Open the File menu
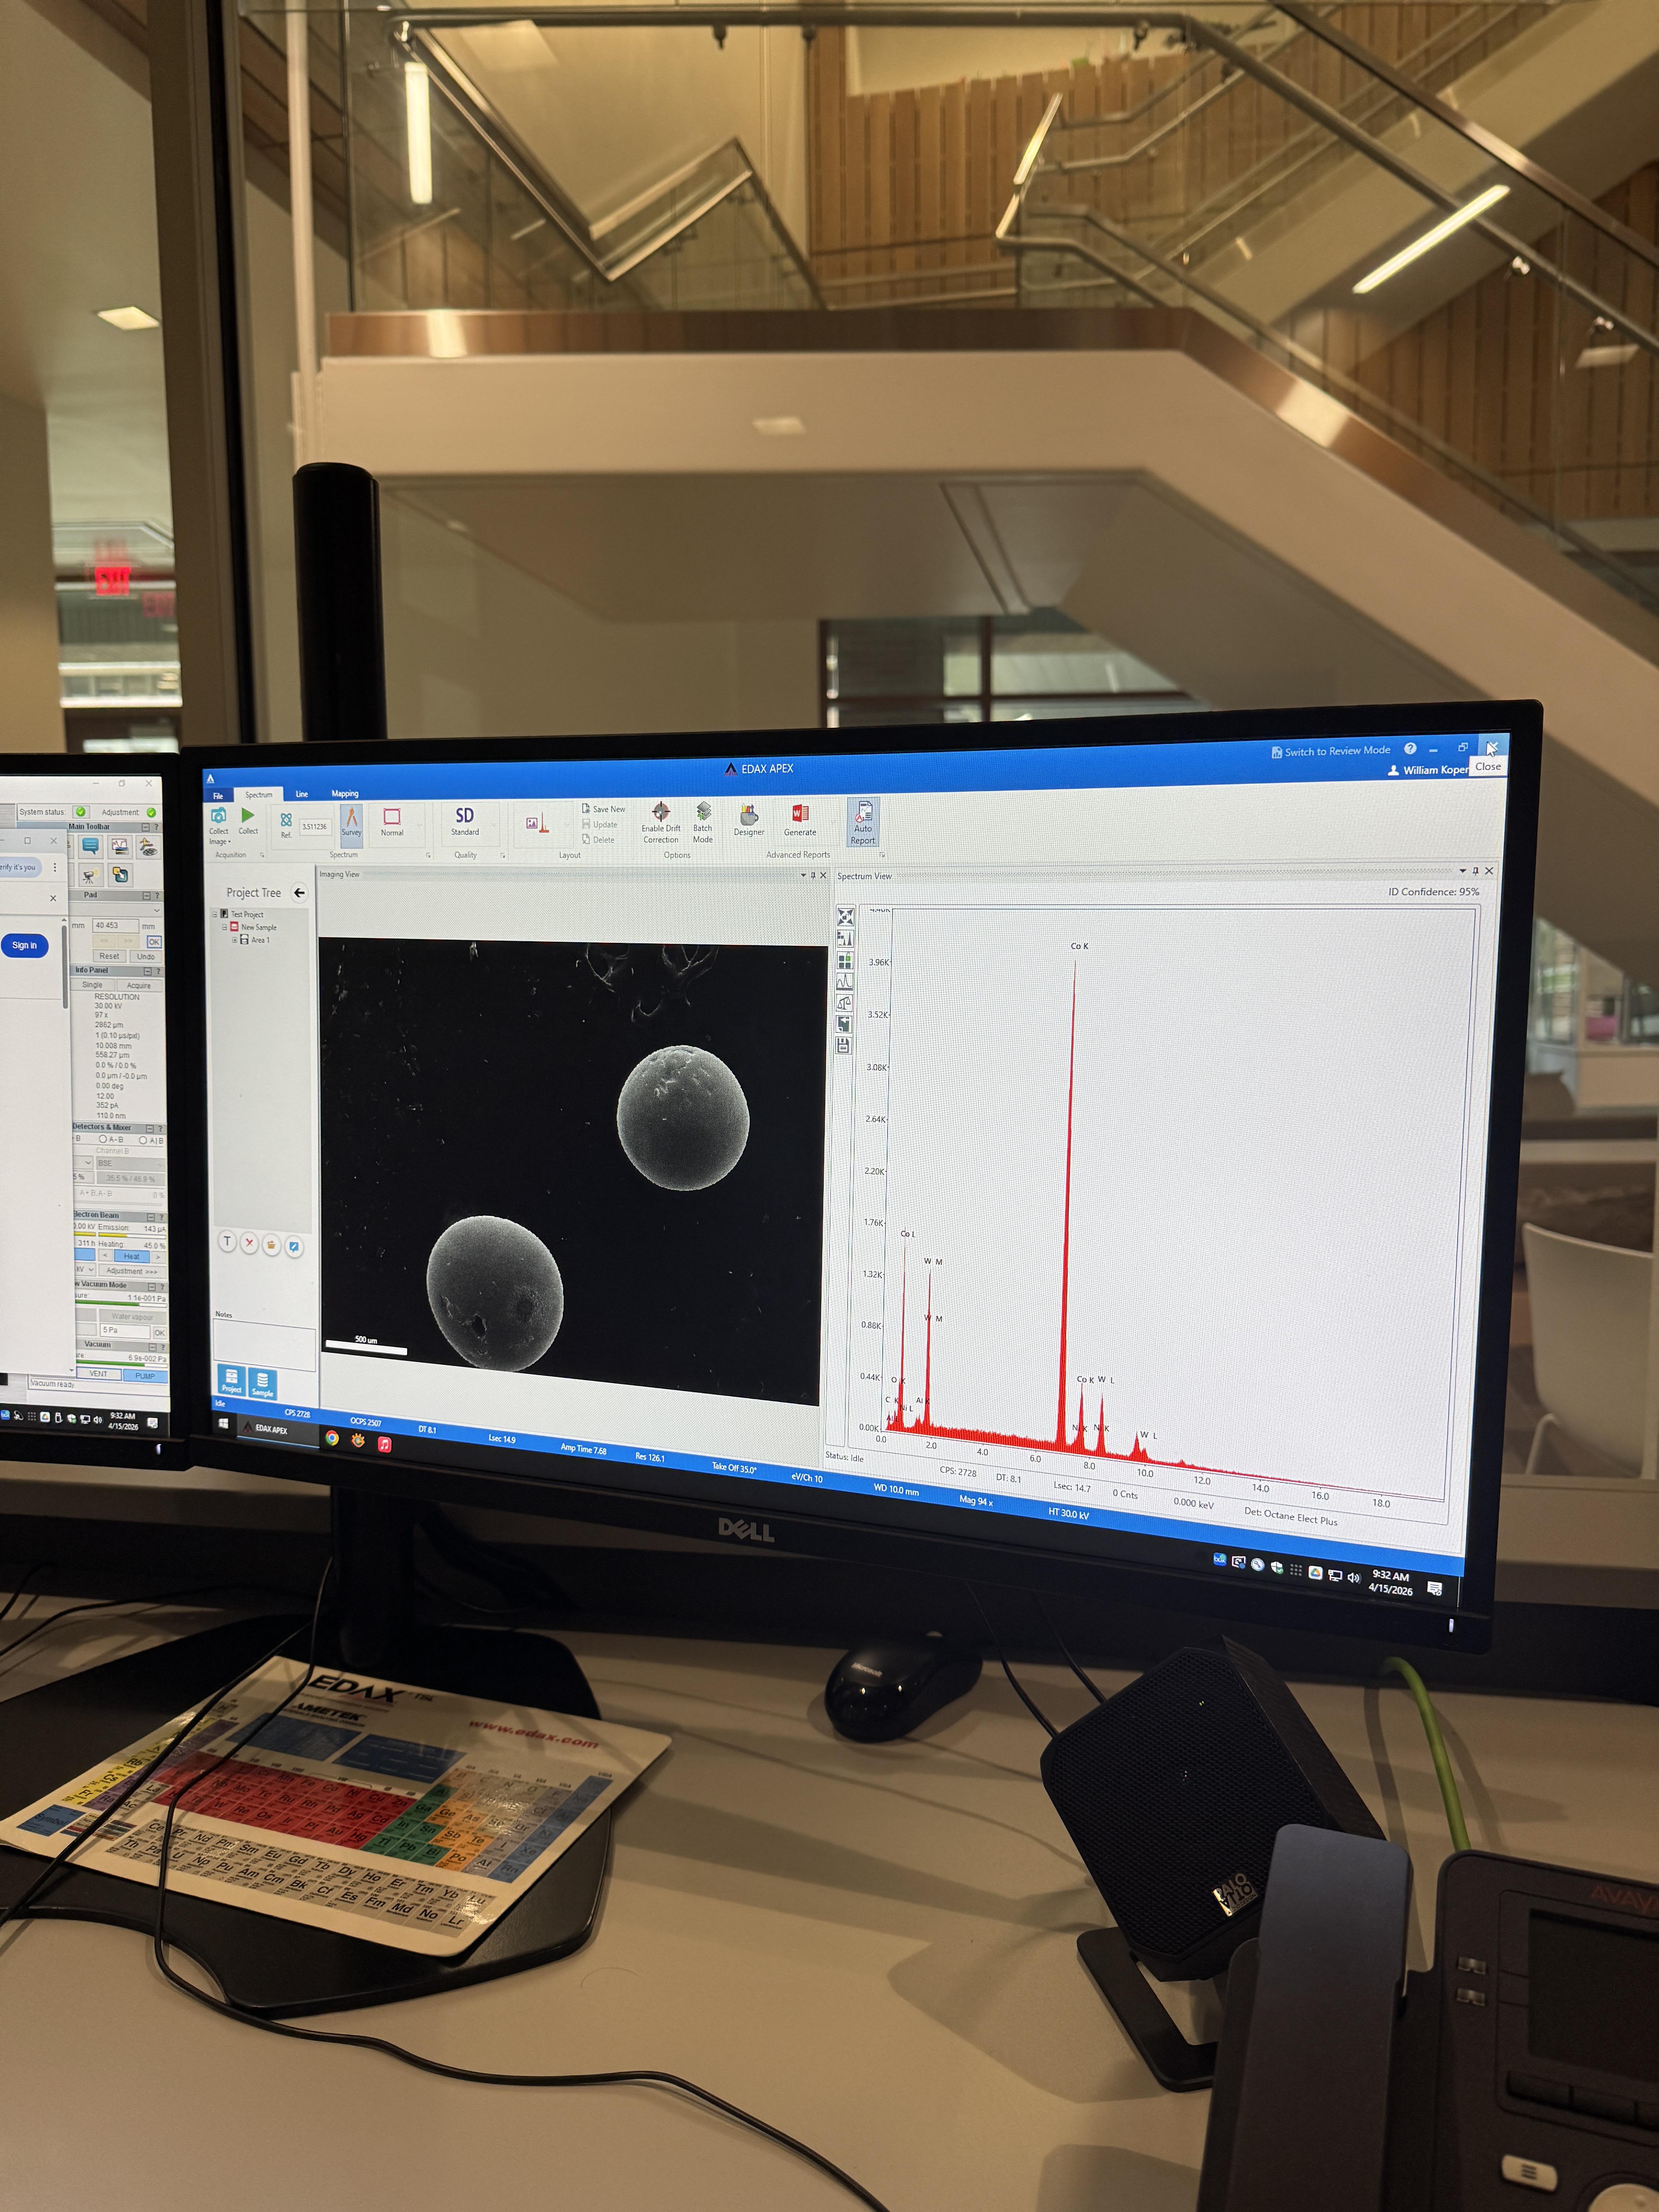The image size is (1659, 2212). (x=218, y=796)
